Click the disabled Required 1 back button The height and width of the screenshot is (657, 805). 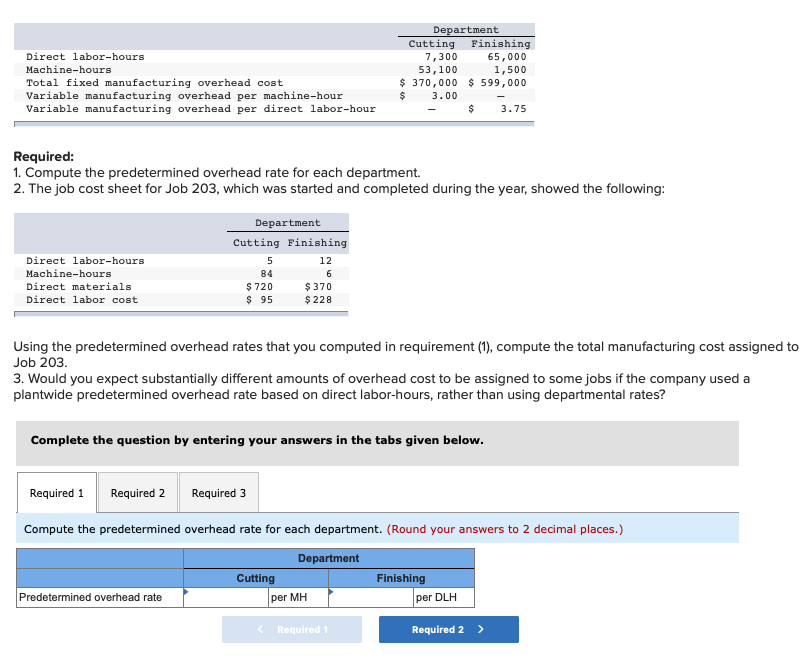pyautogui.click(x=291, y=629)
